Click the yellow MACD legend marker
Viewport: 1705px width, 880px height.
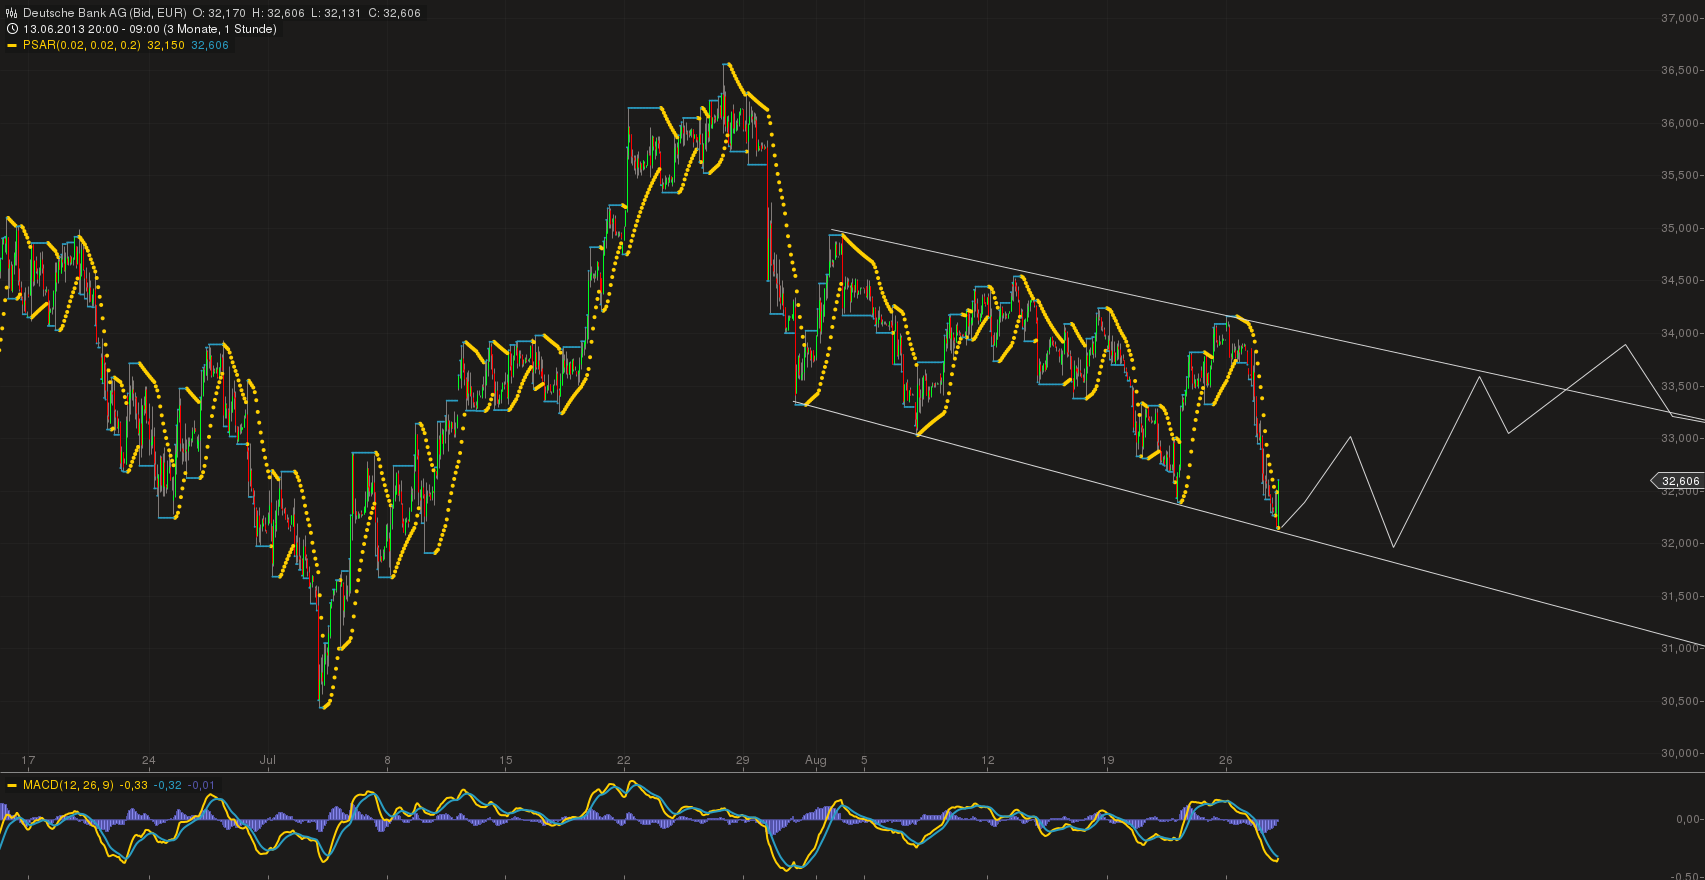tap(12, 785)
